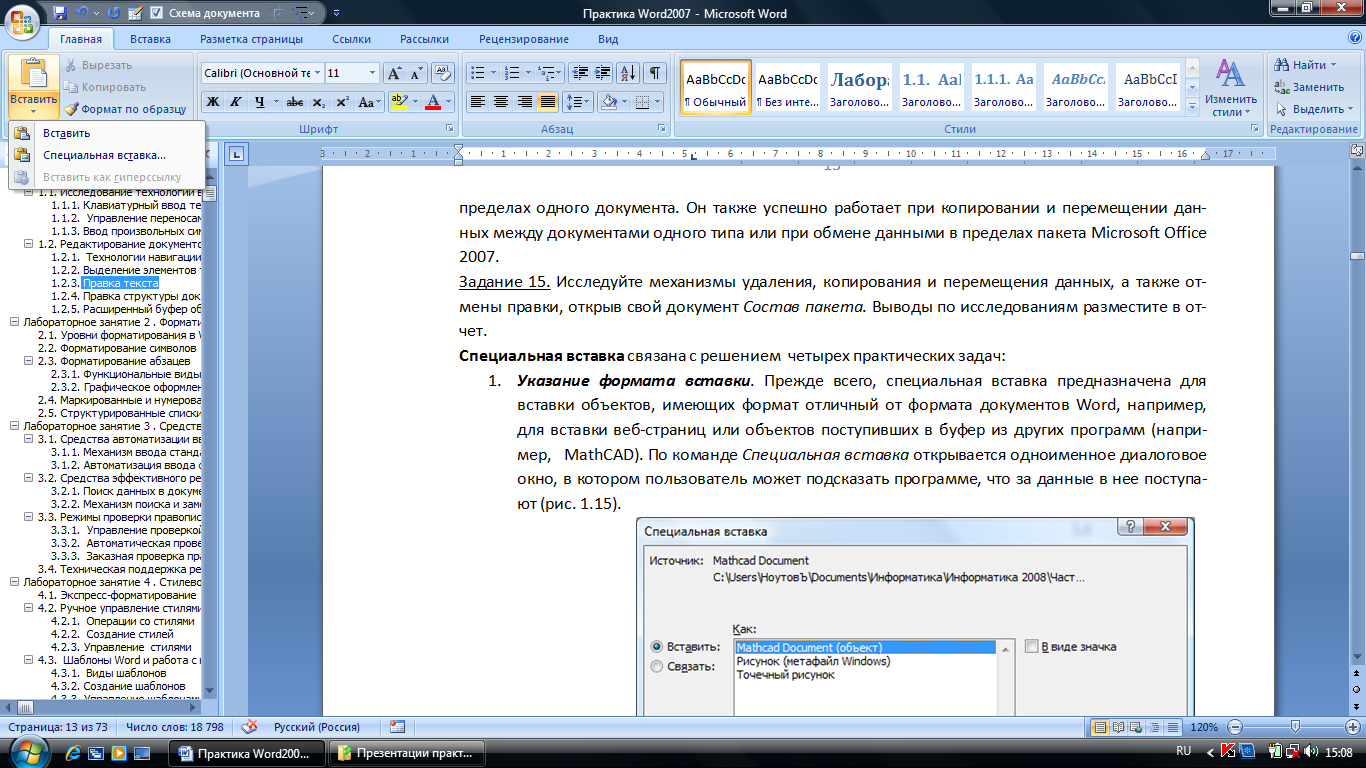This screenshot has width=1366, height=768.
Task: Open the Ссылки ribbon tab
Action: [352, 39]
